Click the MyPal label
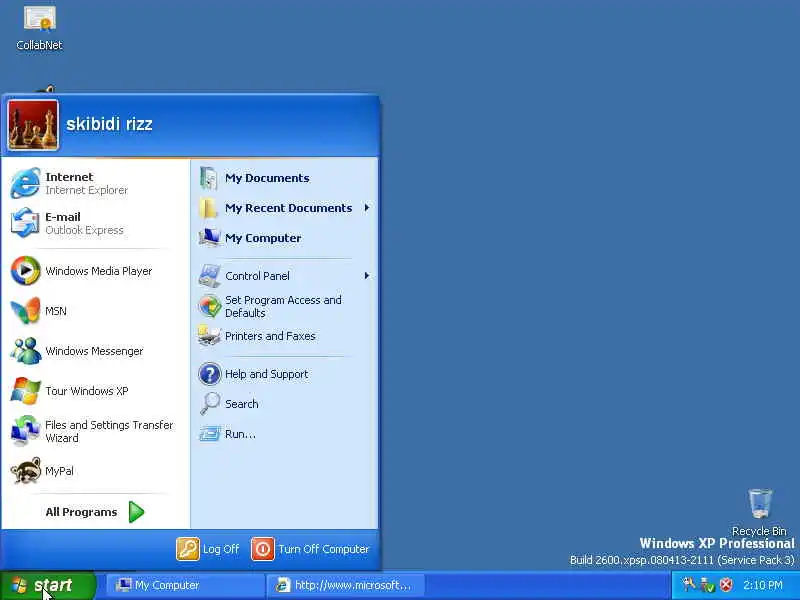Screen dimensions: 800x600 (x=59, y=471)
